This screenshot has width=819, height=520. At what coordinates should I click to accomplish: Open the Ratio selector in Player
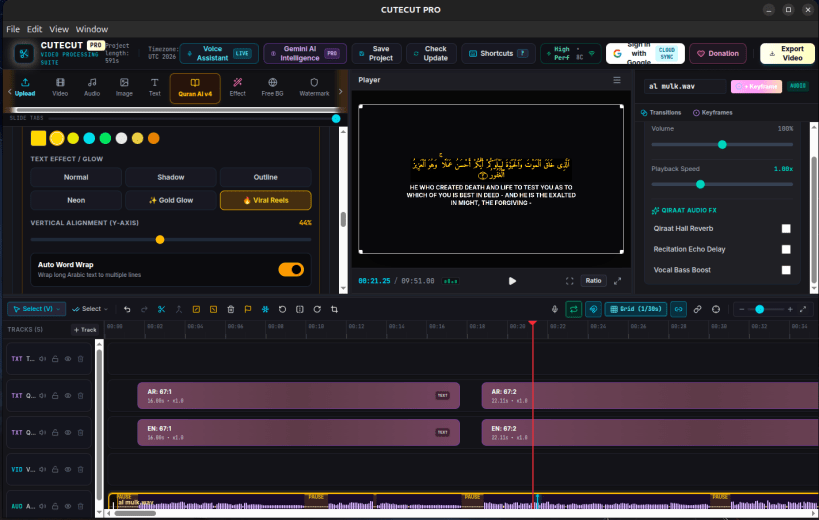click(x=593, y=281)
